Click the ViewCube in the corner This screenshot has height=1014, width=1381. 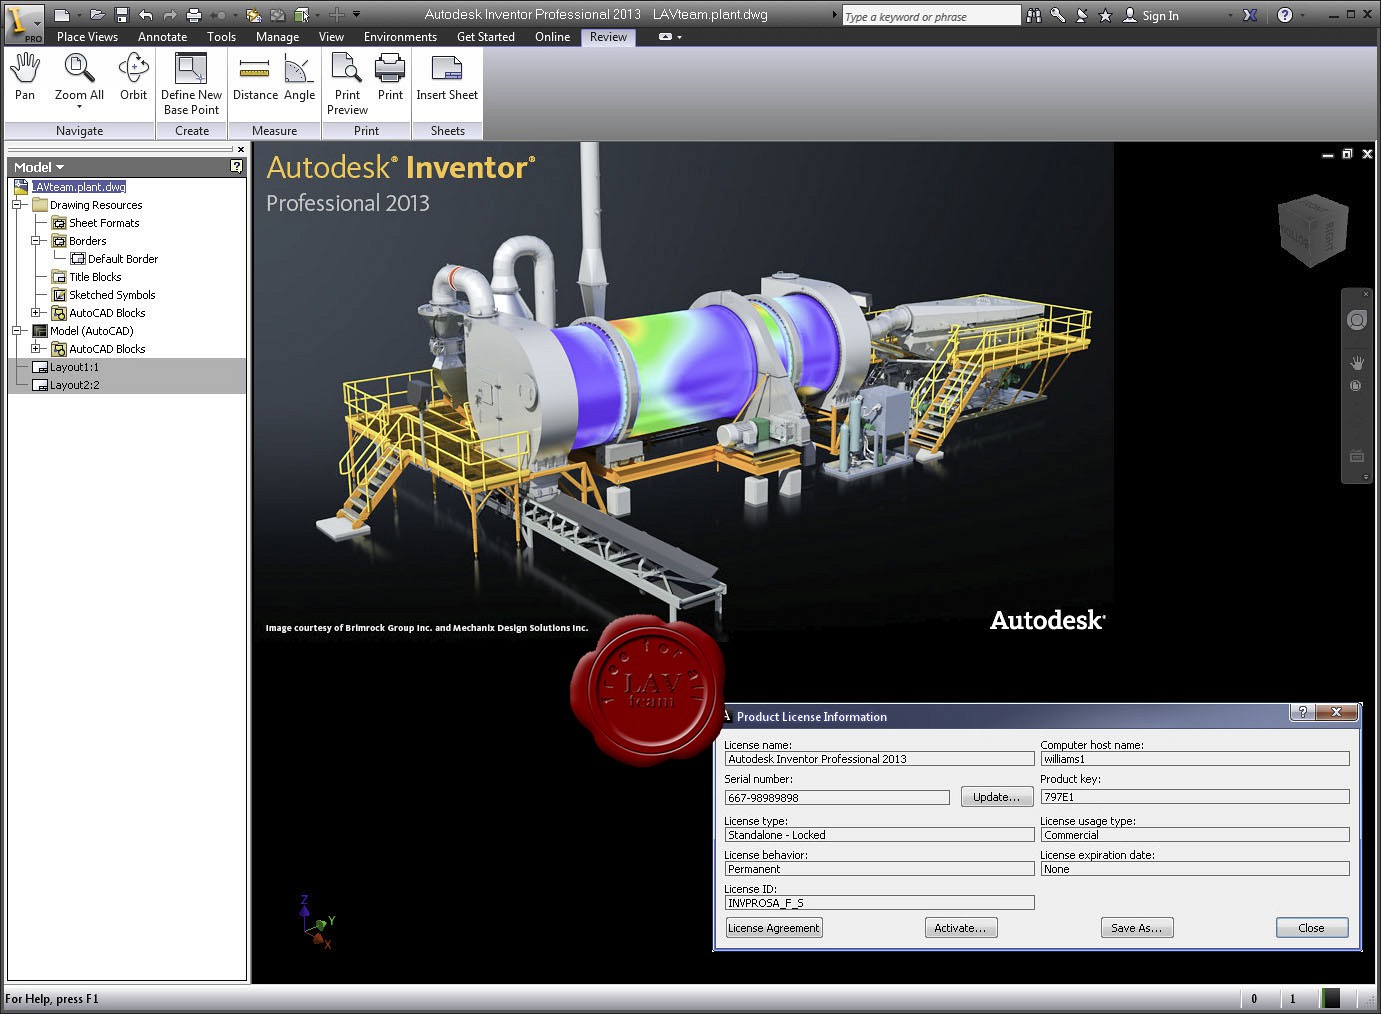(x=1313, y=228)
